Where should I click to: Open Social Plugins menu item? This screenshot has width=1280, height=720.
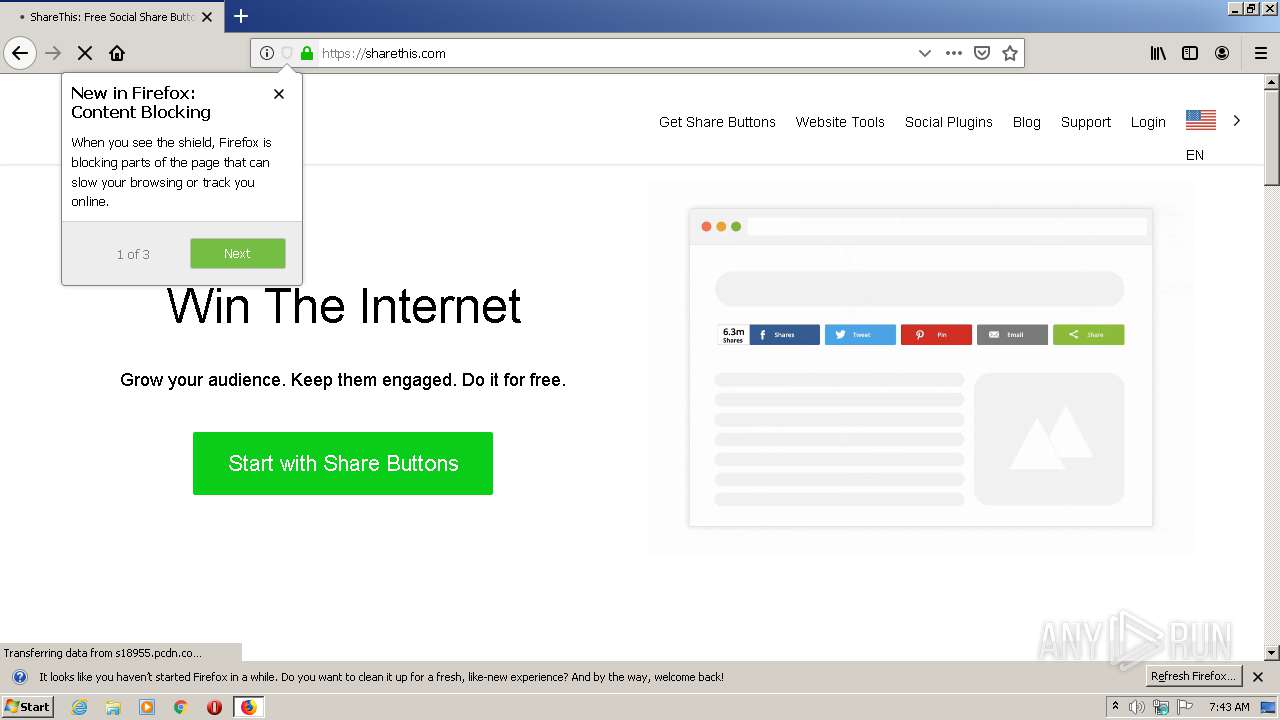click(x=949, y=122)
